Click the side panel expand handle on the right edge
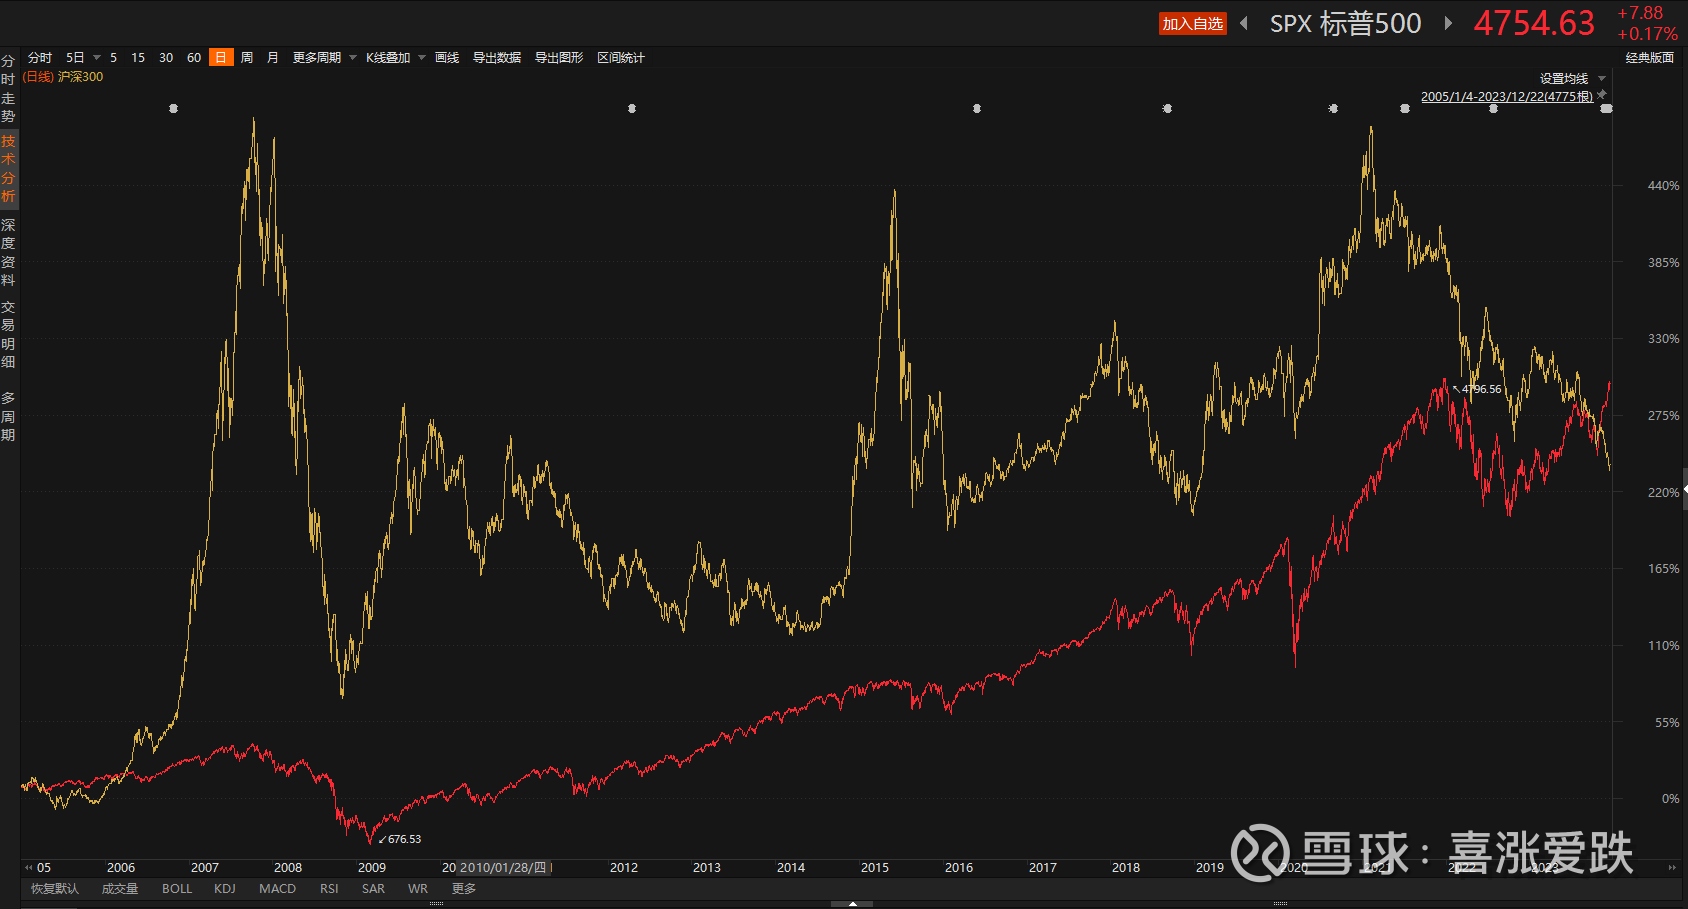The width and height of the screenshot is (1688, 909). 1684,489
